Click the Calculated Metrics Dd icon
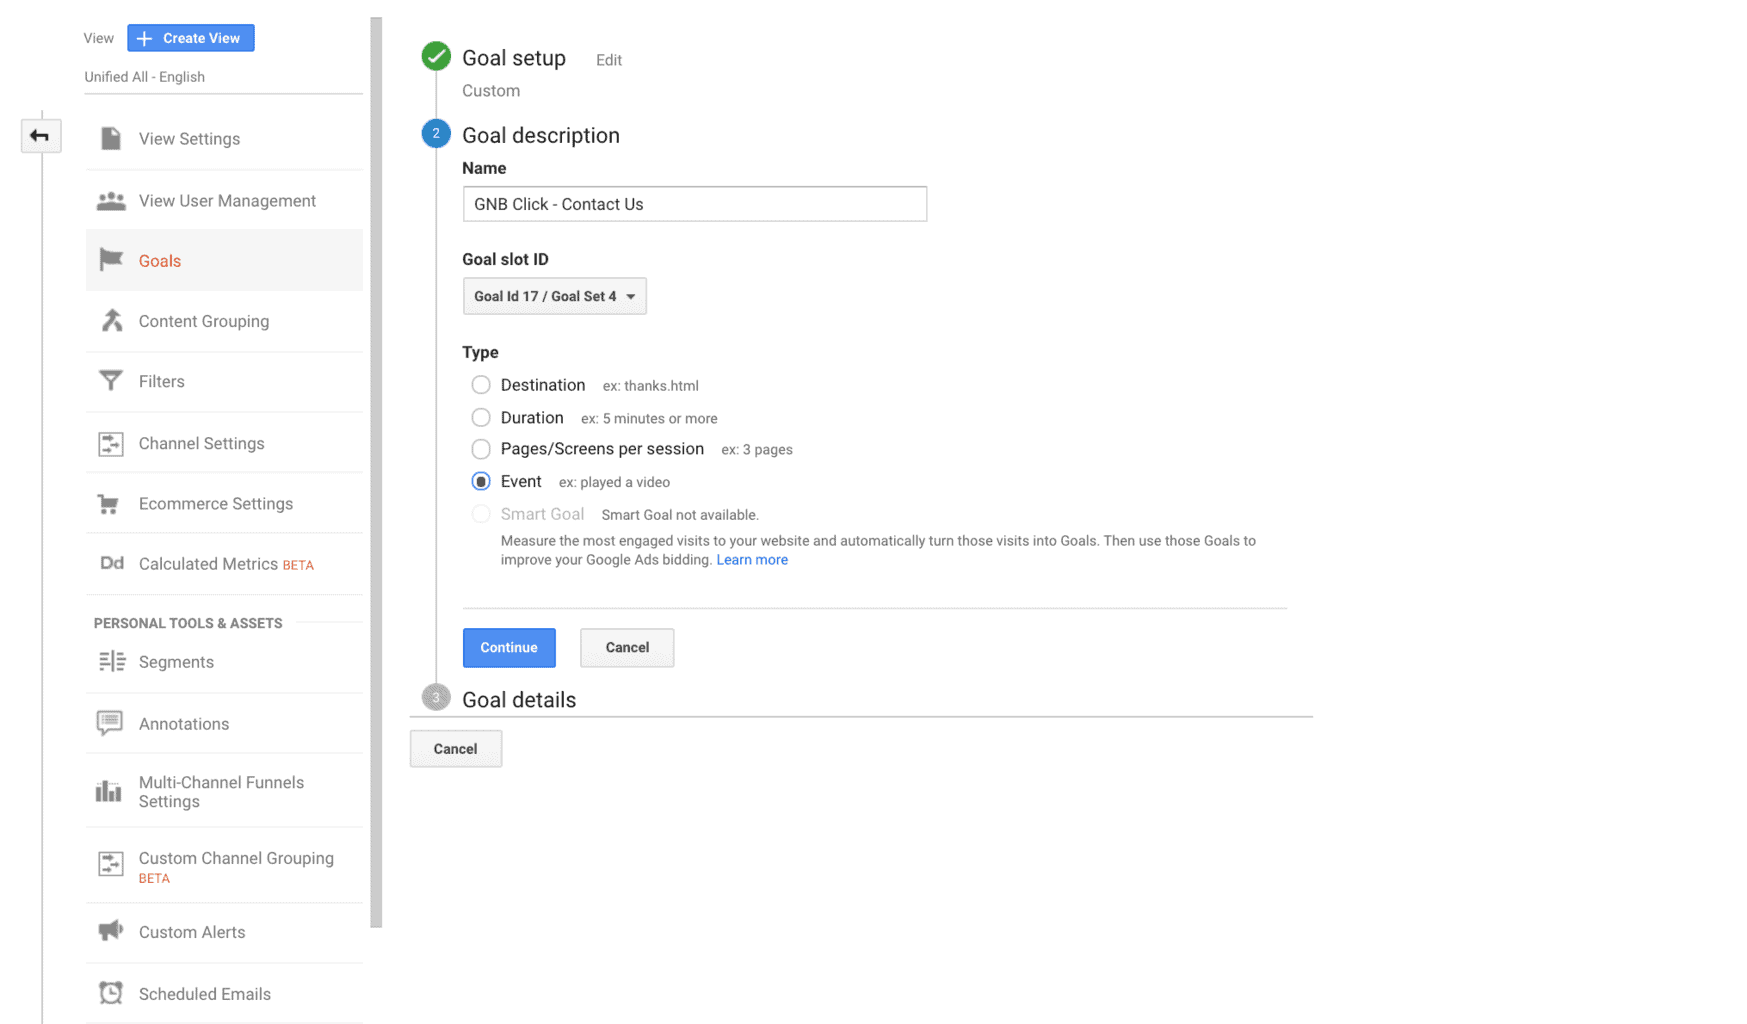 [x=111, y=563]
